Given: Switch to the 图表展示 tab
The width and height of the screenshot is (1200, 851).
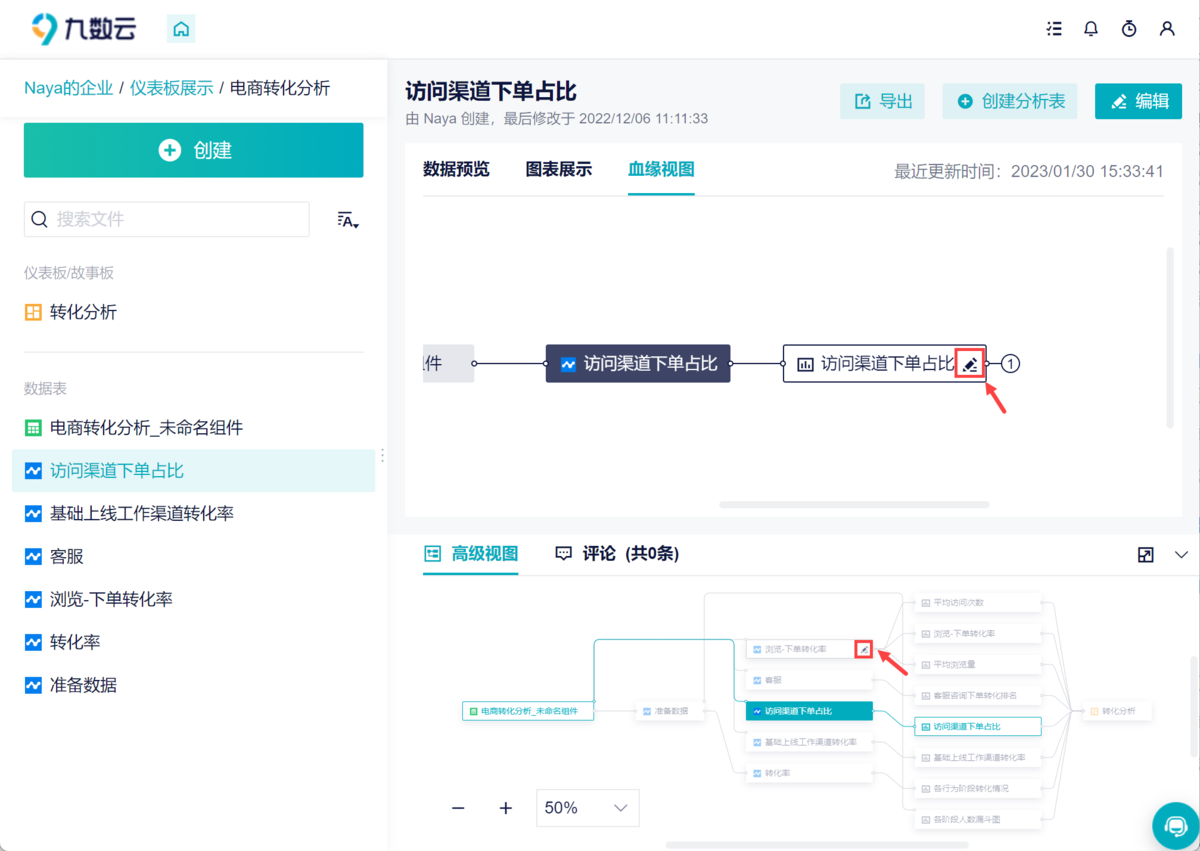Looking at the screenshot, I should [x=559, y=169].
